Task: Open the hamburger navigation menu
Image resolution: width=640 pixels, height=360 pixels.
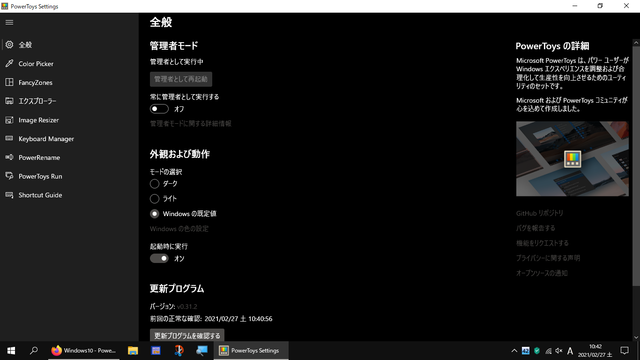Action: (9, 22)
